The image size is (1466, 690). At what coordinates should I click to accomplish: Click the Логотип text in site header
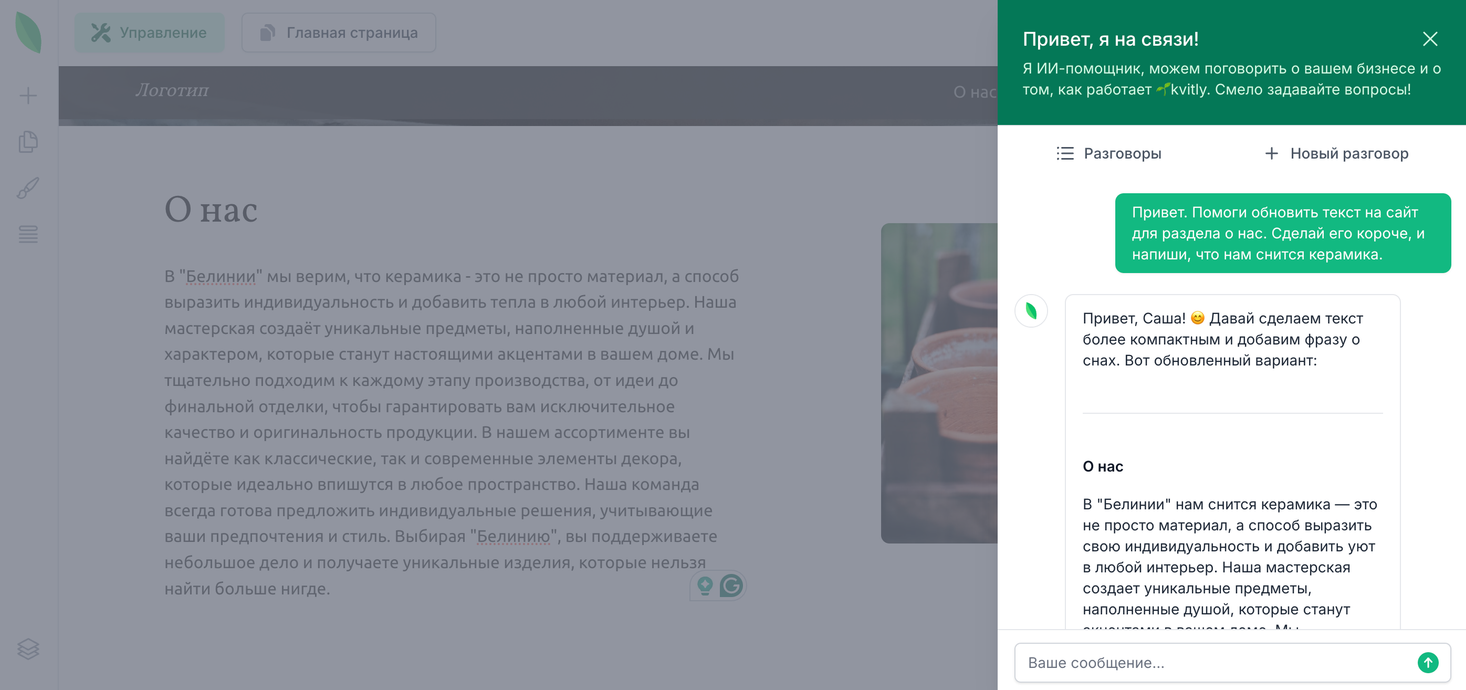coord(172,90)
